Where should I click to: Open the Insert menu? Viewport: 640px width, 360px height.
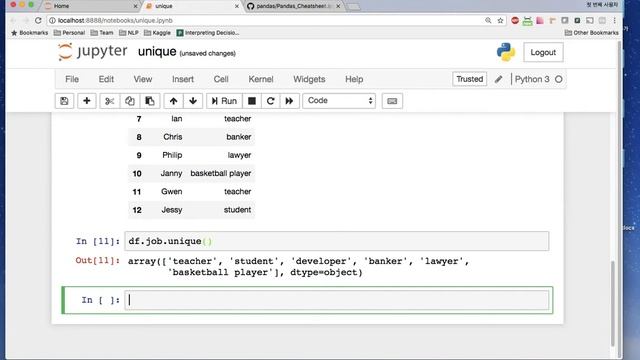(x=183, y=79)
